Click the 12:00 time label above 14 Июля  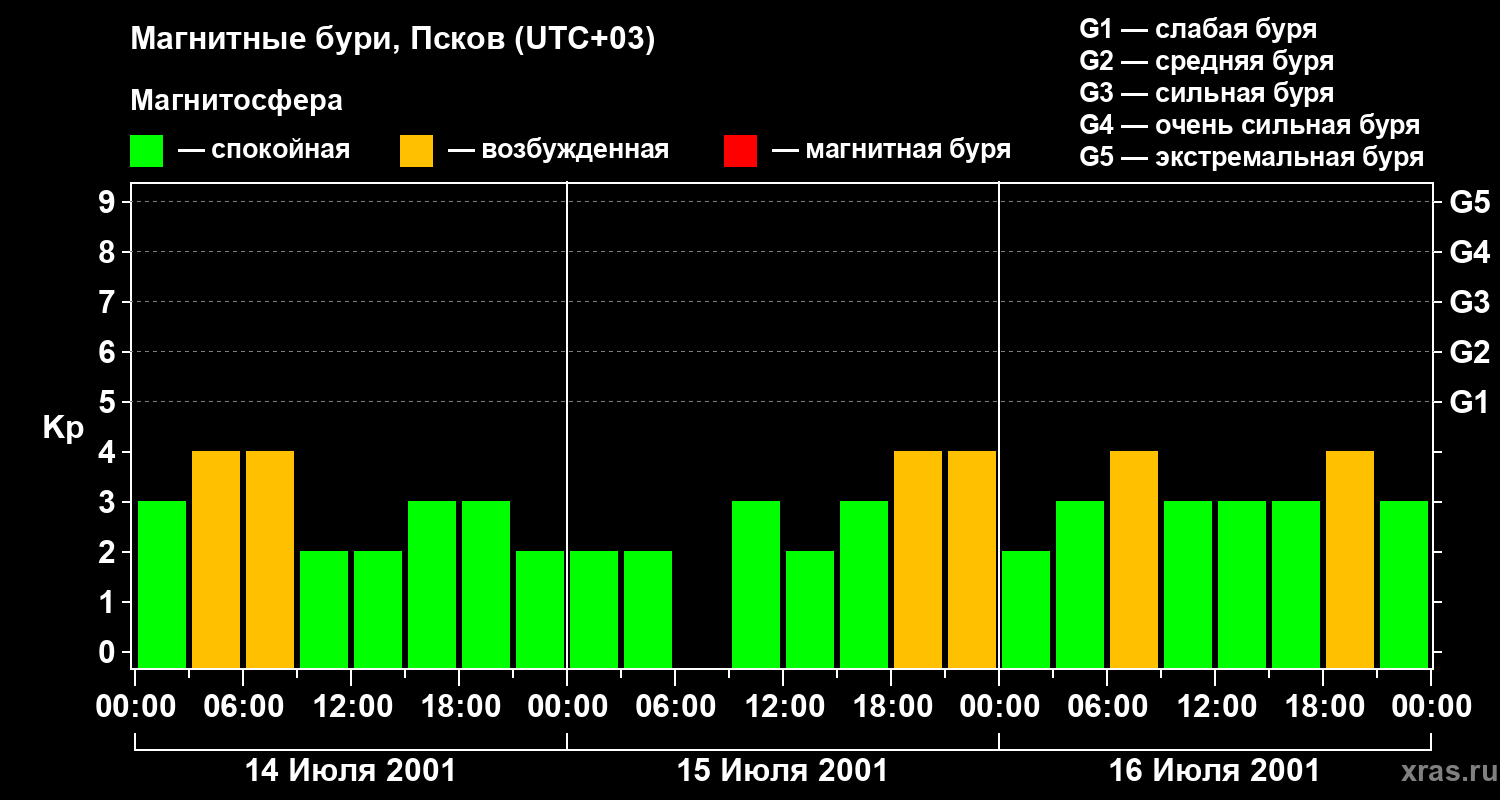351,707
